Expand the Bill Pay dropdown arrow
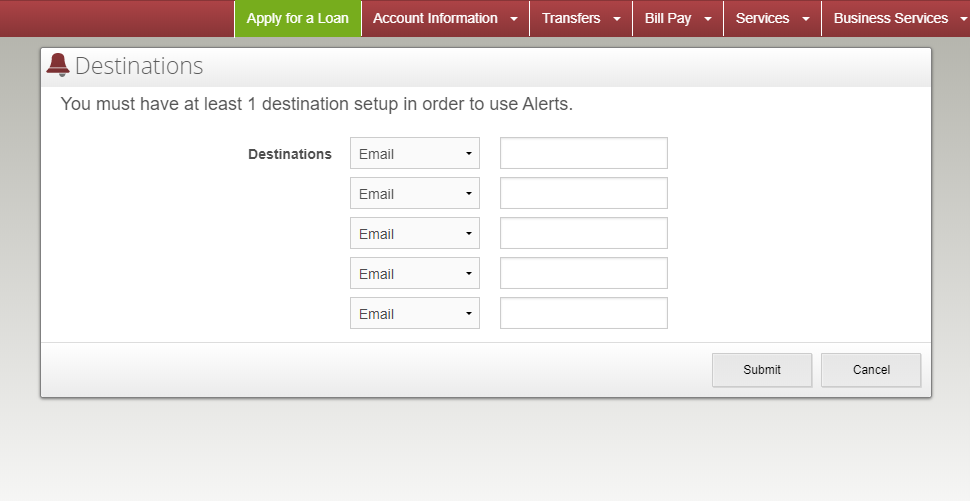Viewport: 970px width, 501px height. (x=708, y=19)
